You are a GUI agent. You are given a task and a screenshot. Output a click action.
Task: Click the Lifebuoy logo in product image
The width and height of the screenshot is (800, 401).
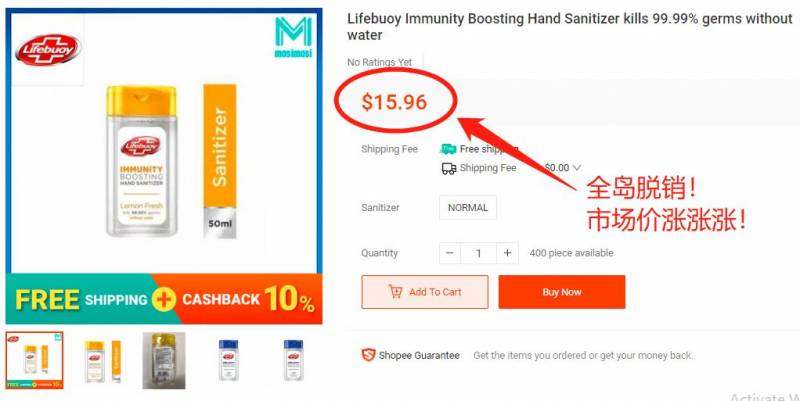tap(48, 50)
